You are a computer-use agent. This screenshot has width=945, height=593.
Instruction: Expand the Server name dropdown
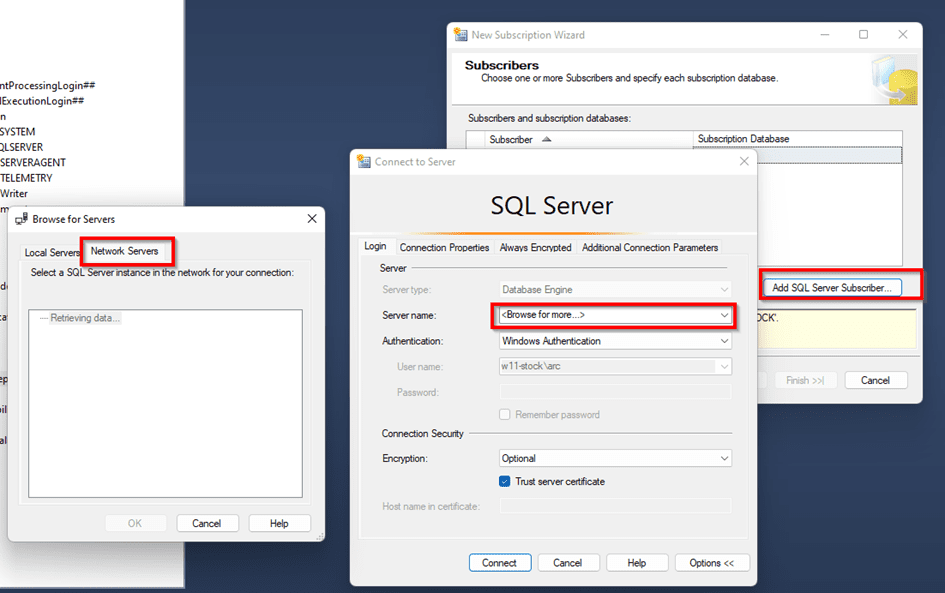(724, 315)
